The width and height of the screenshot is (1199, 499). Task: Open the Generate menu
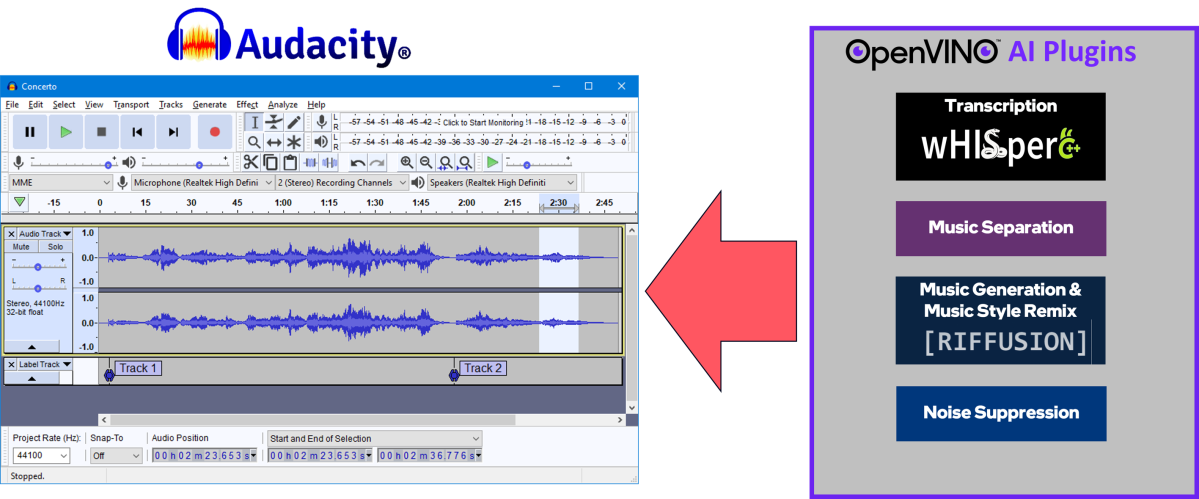click(x=210, y=105)
